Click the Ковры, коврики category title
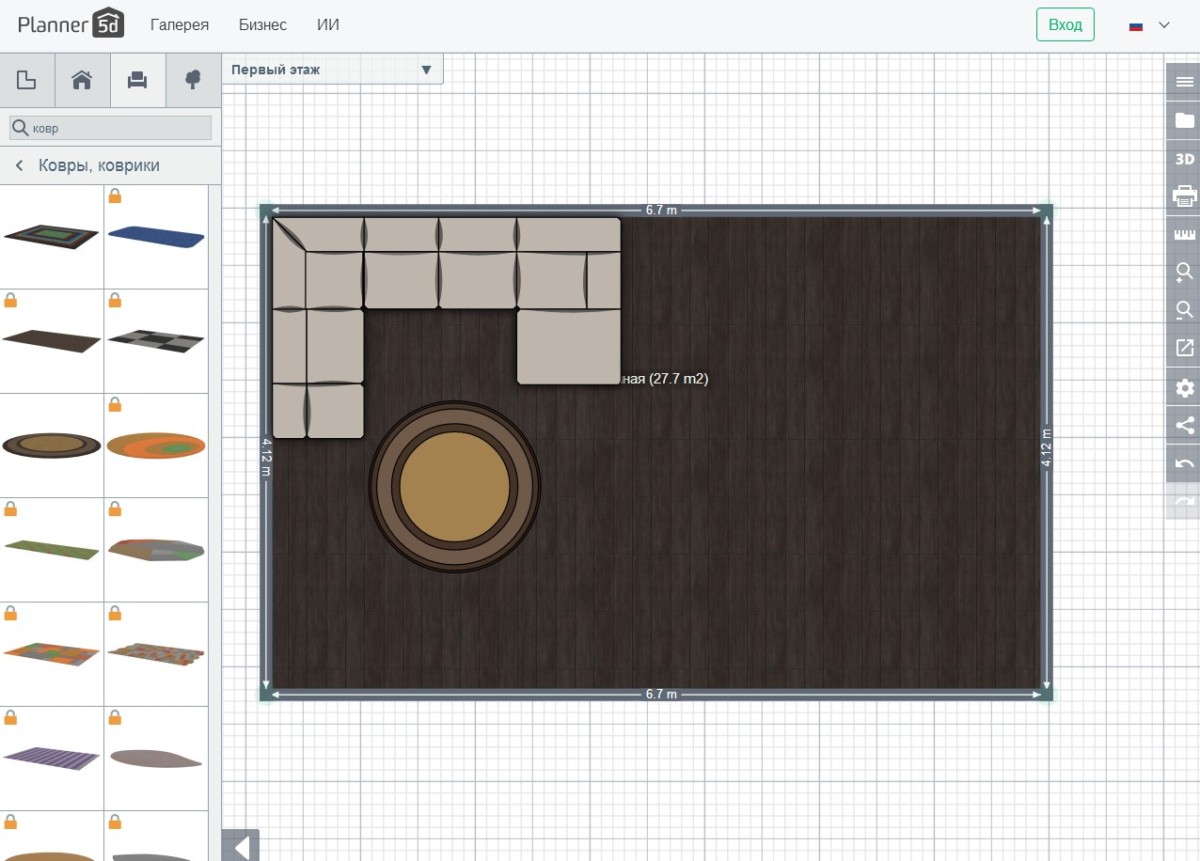 pyautogui.click(x=99, y=166)
